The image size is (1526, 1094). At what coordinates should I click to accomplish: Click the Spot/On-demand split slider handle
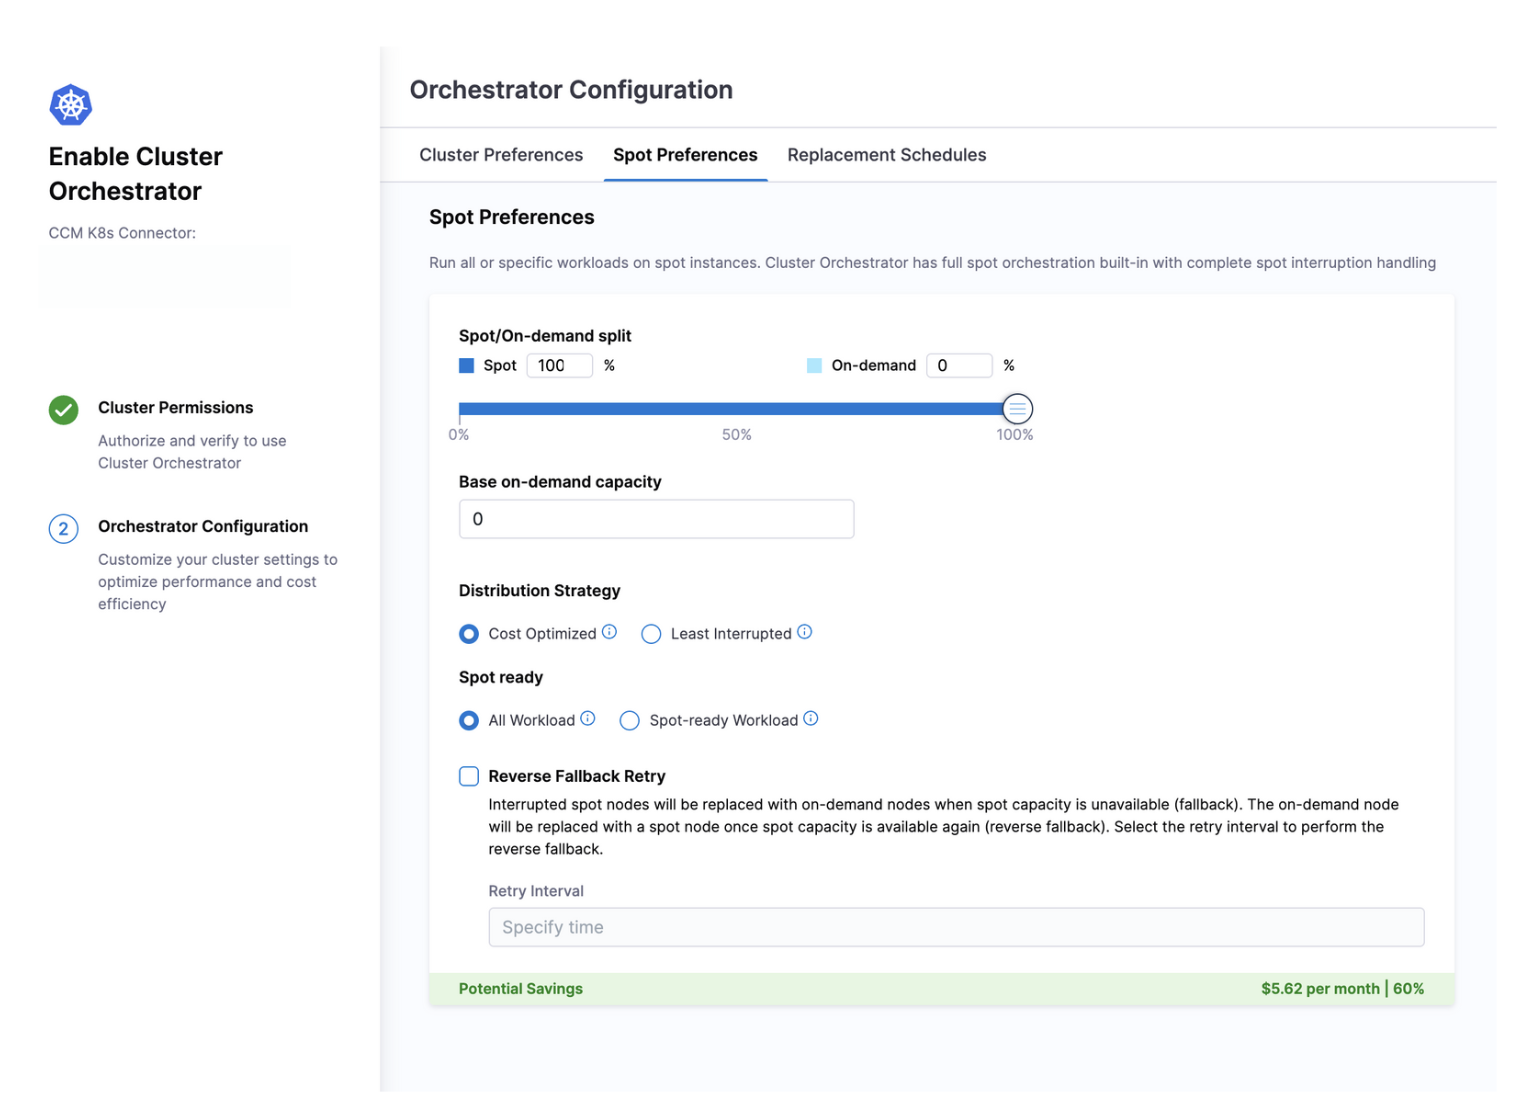tap(1017, 409)
